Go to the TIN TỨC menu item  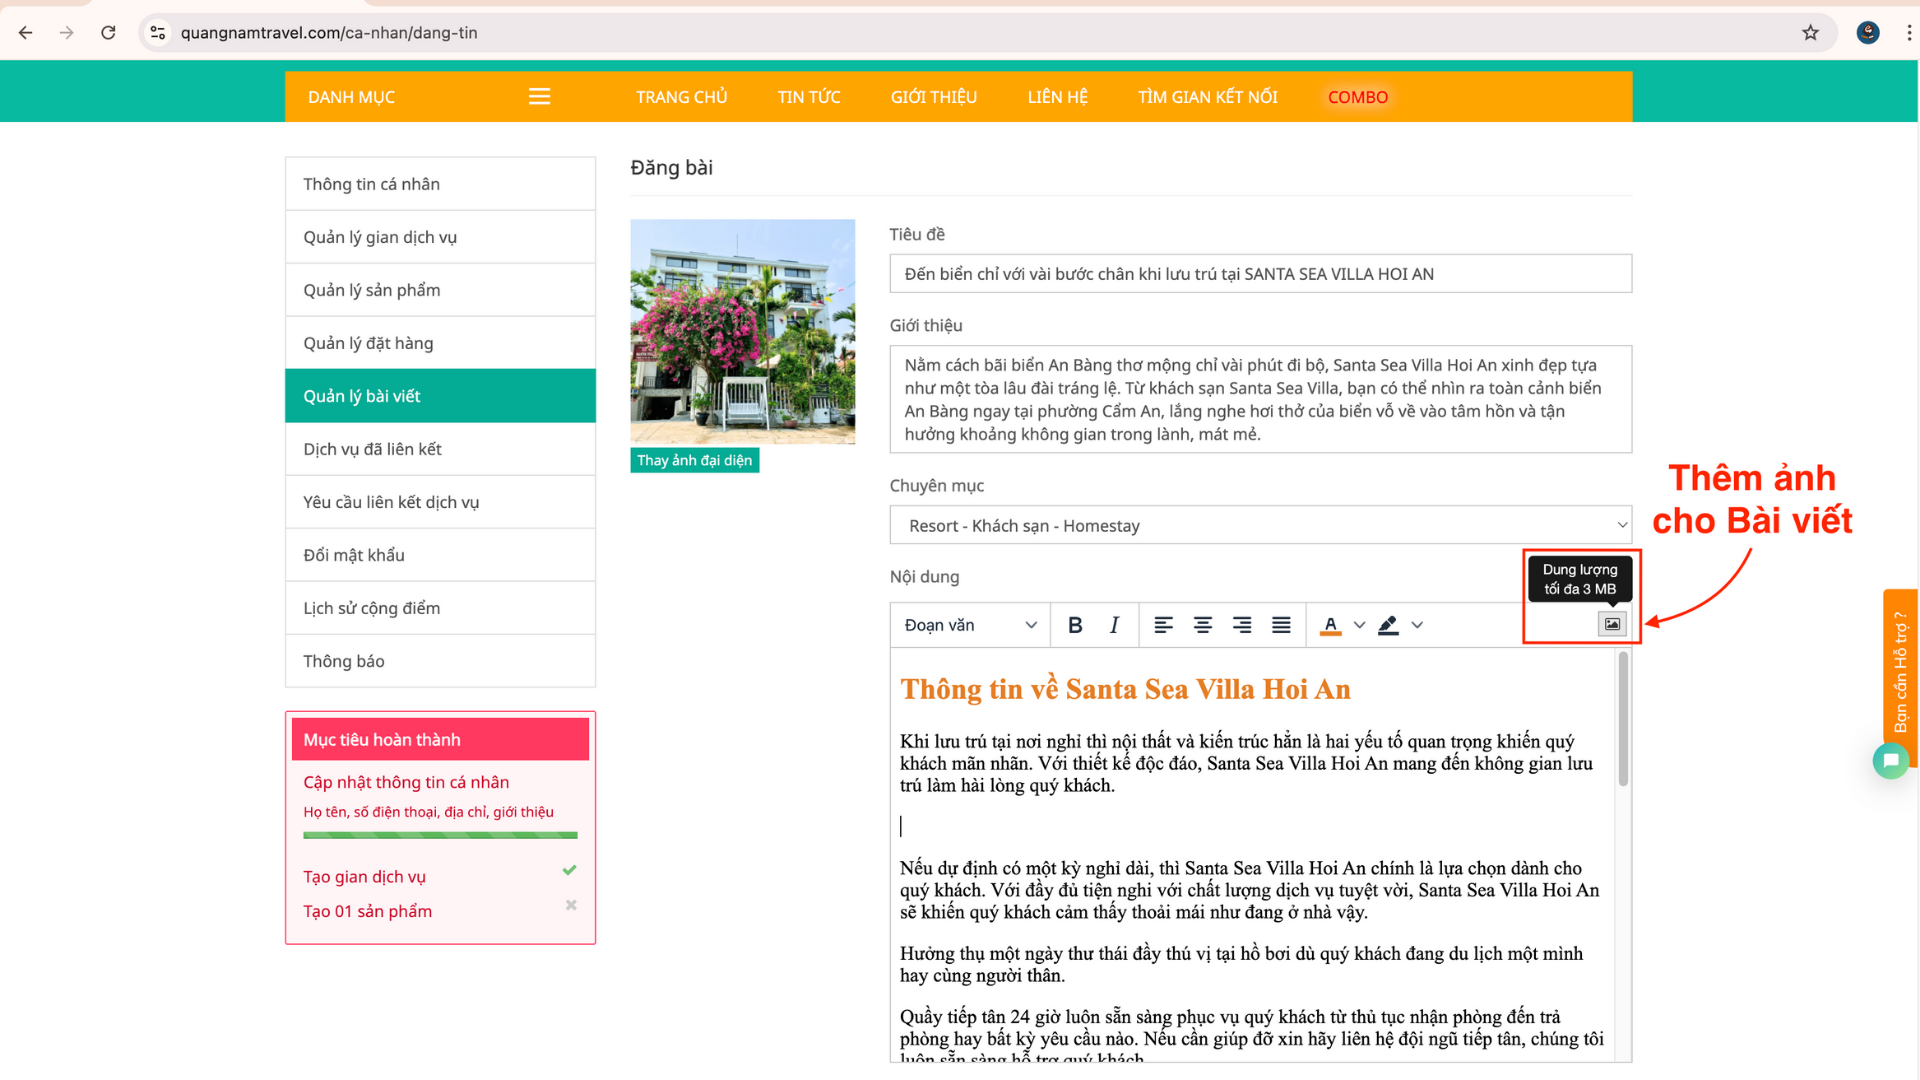pos(808,97)
